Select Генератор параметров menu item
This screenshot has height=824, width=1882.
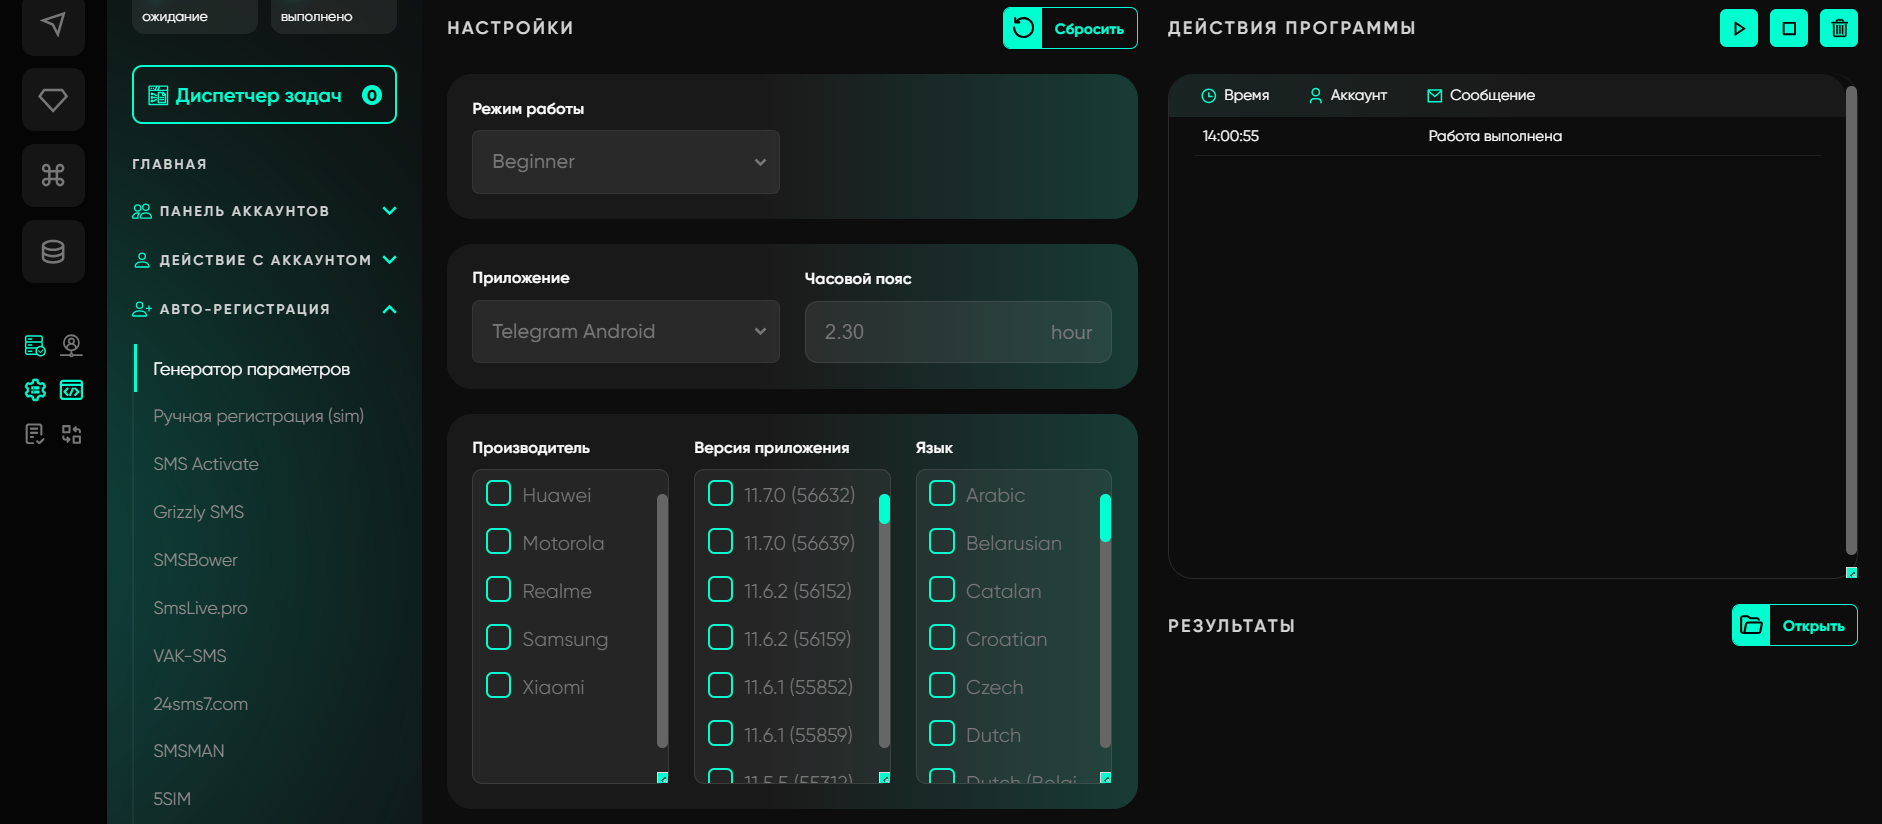click(251, 369)
